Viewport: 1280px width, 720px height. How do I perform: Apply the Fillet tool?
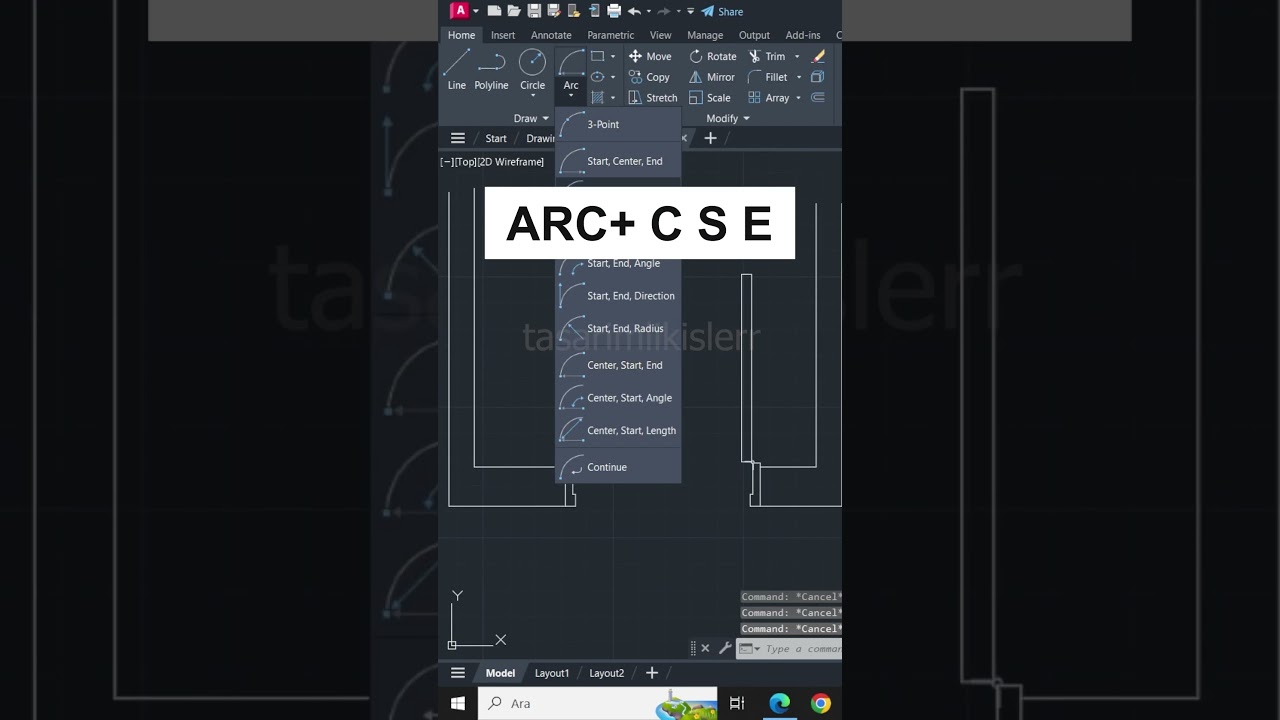768,77
